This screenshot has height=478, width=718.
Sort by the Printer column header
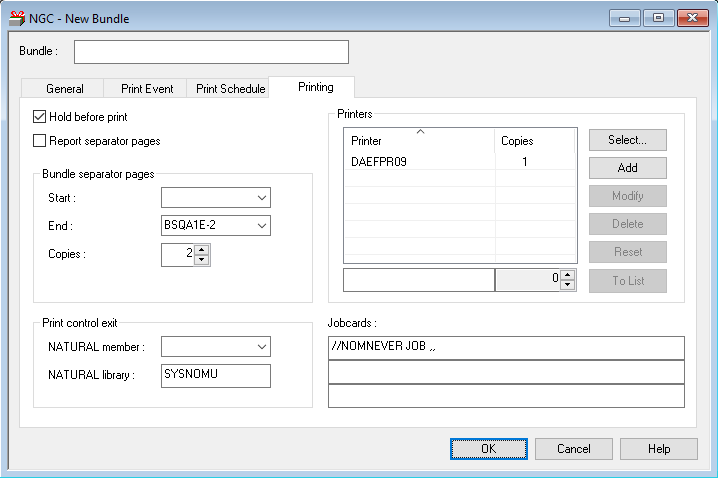(419, 141)
